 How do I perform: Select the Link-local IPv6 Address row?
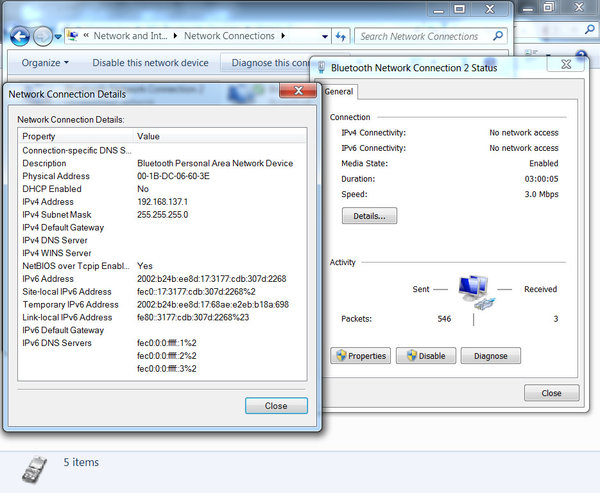[x=162, y=317]
